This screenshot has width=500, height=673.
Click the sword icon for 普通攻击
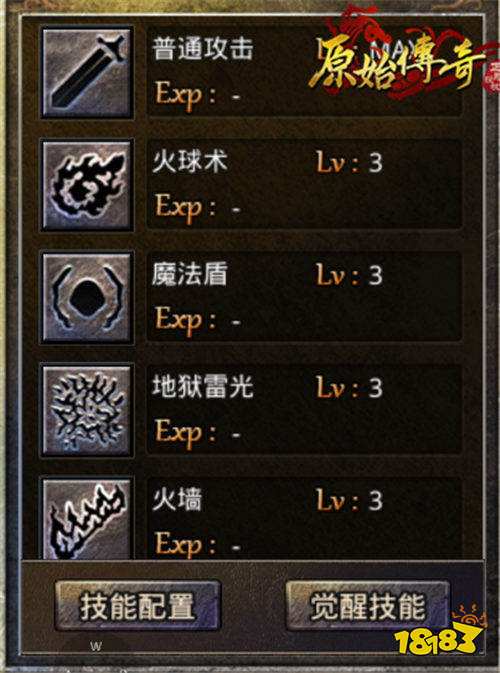pos(87,73)
